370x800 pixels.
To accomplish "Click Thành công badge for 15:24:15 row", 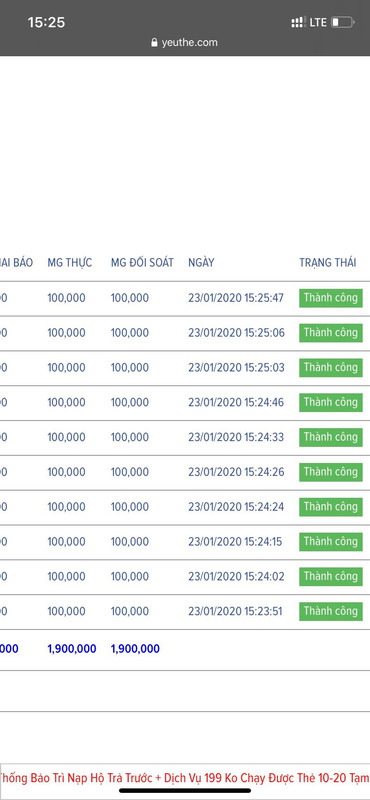I will click(x=331, y=541).
